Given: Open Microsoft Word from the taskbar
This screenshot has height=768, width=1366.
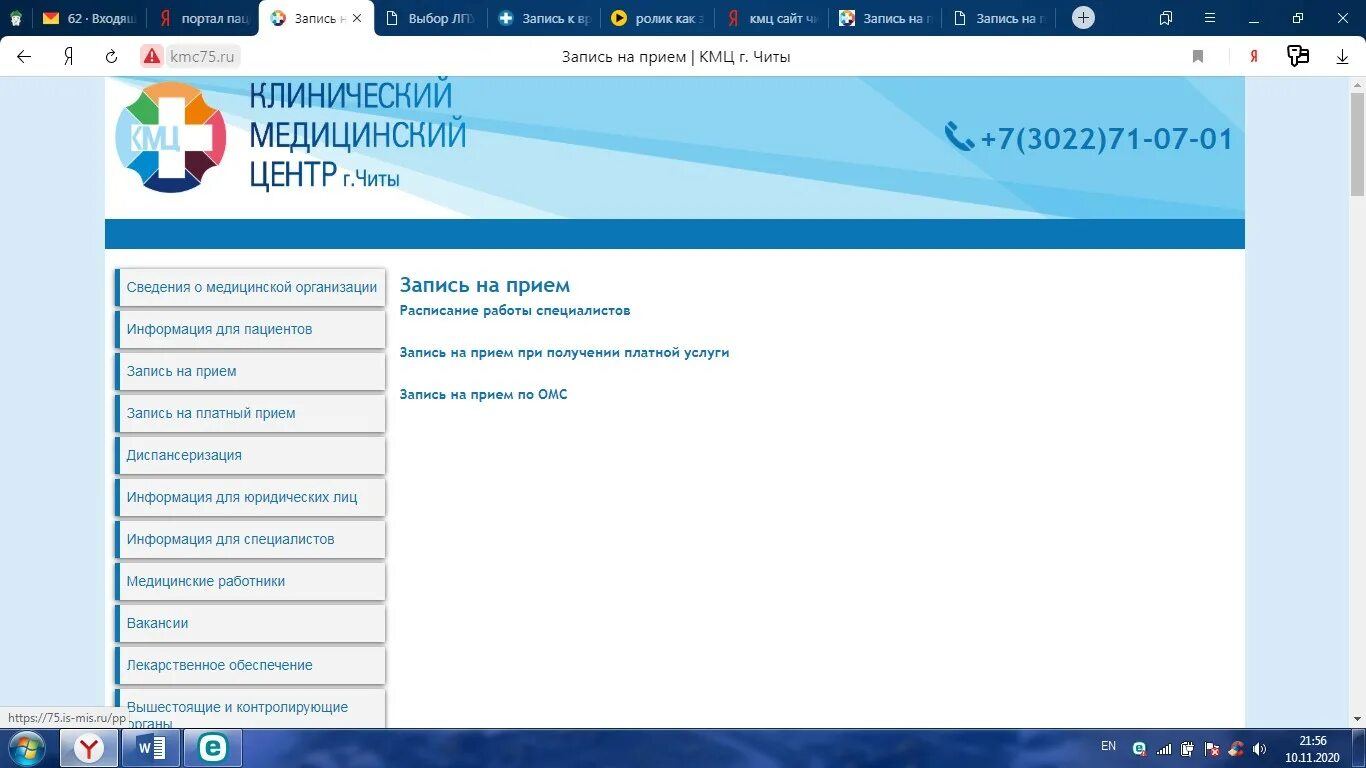Looking at the screenshot, I should (150, 747).
